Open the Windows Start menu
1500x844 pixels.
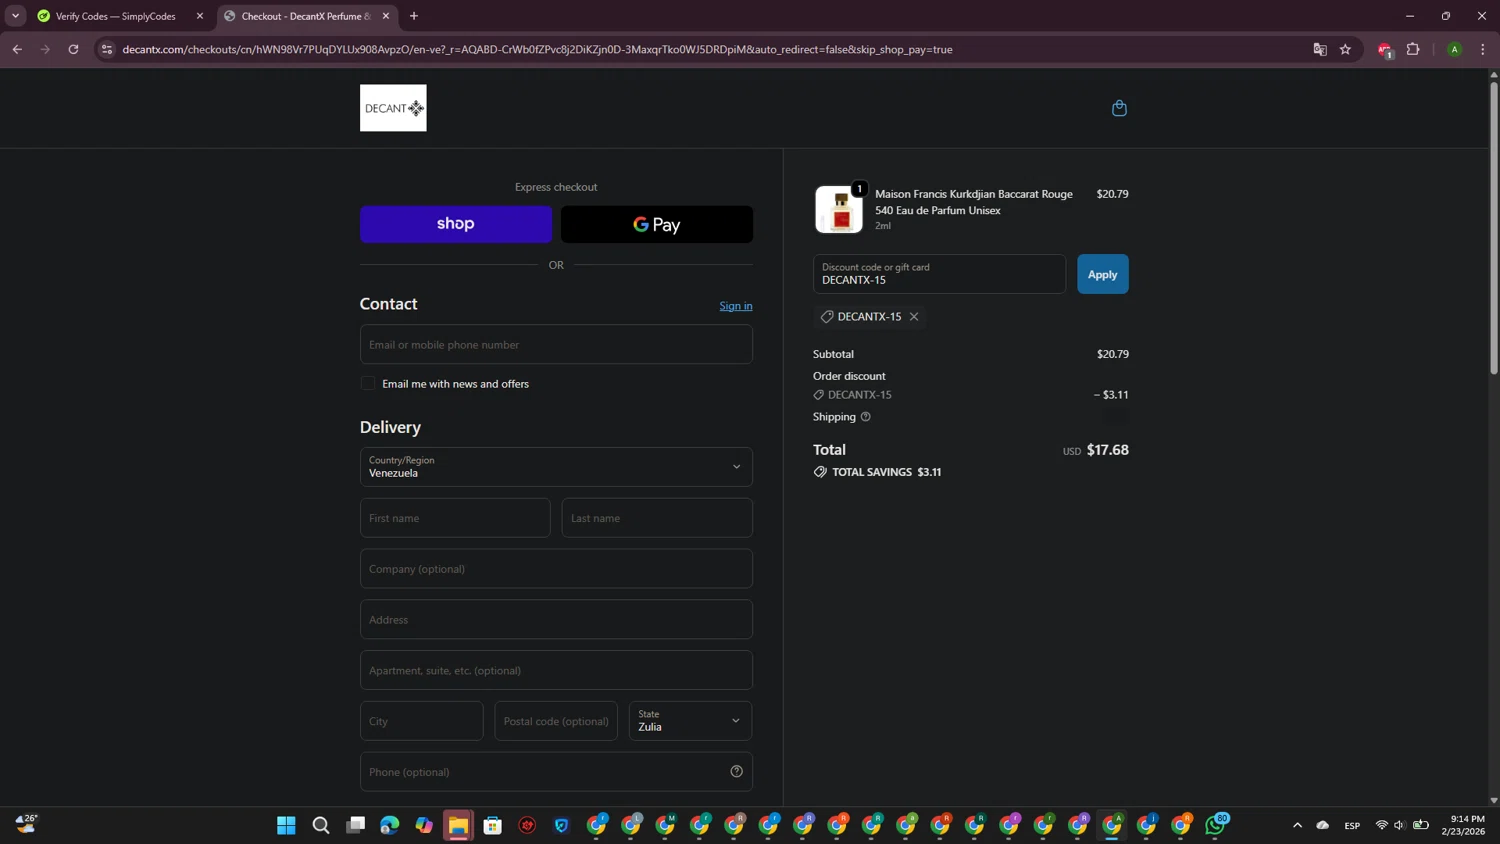coord(286,825)
